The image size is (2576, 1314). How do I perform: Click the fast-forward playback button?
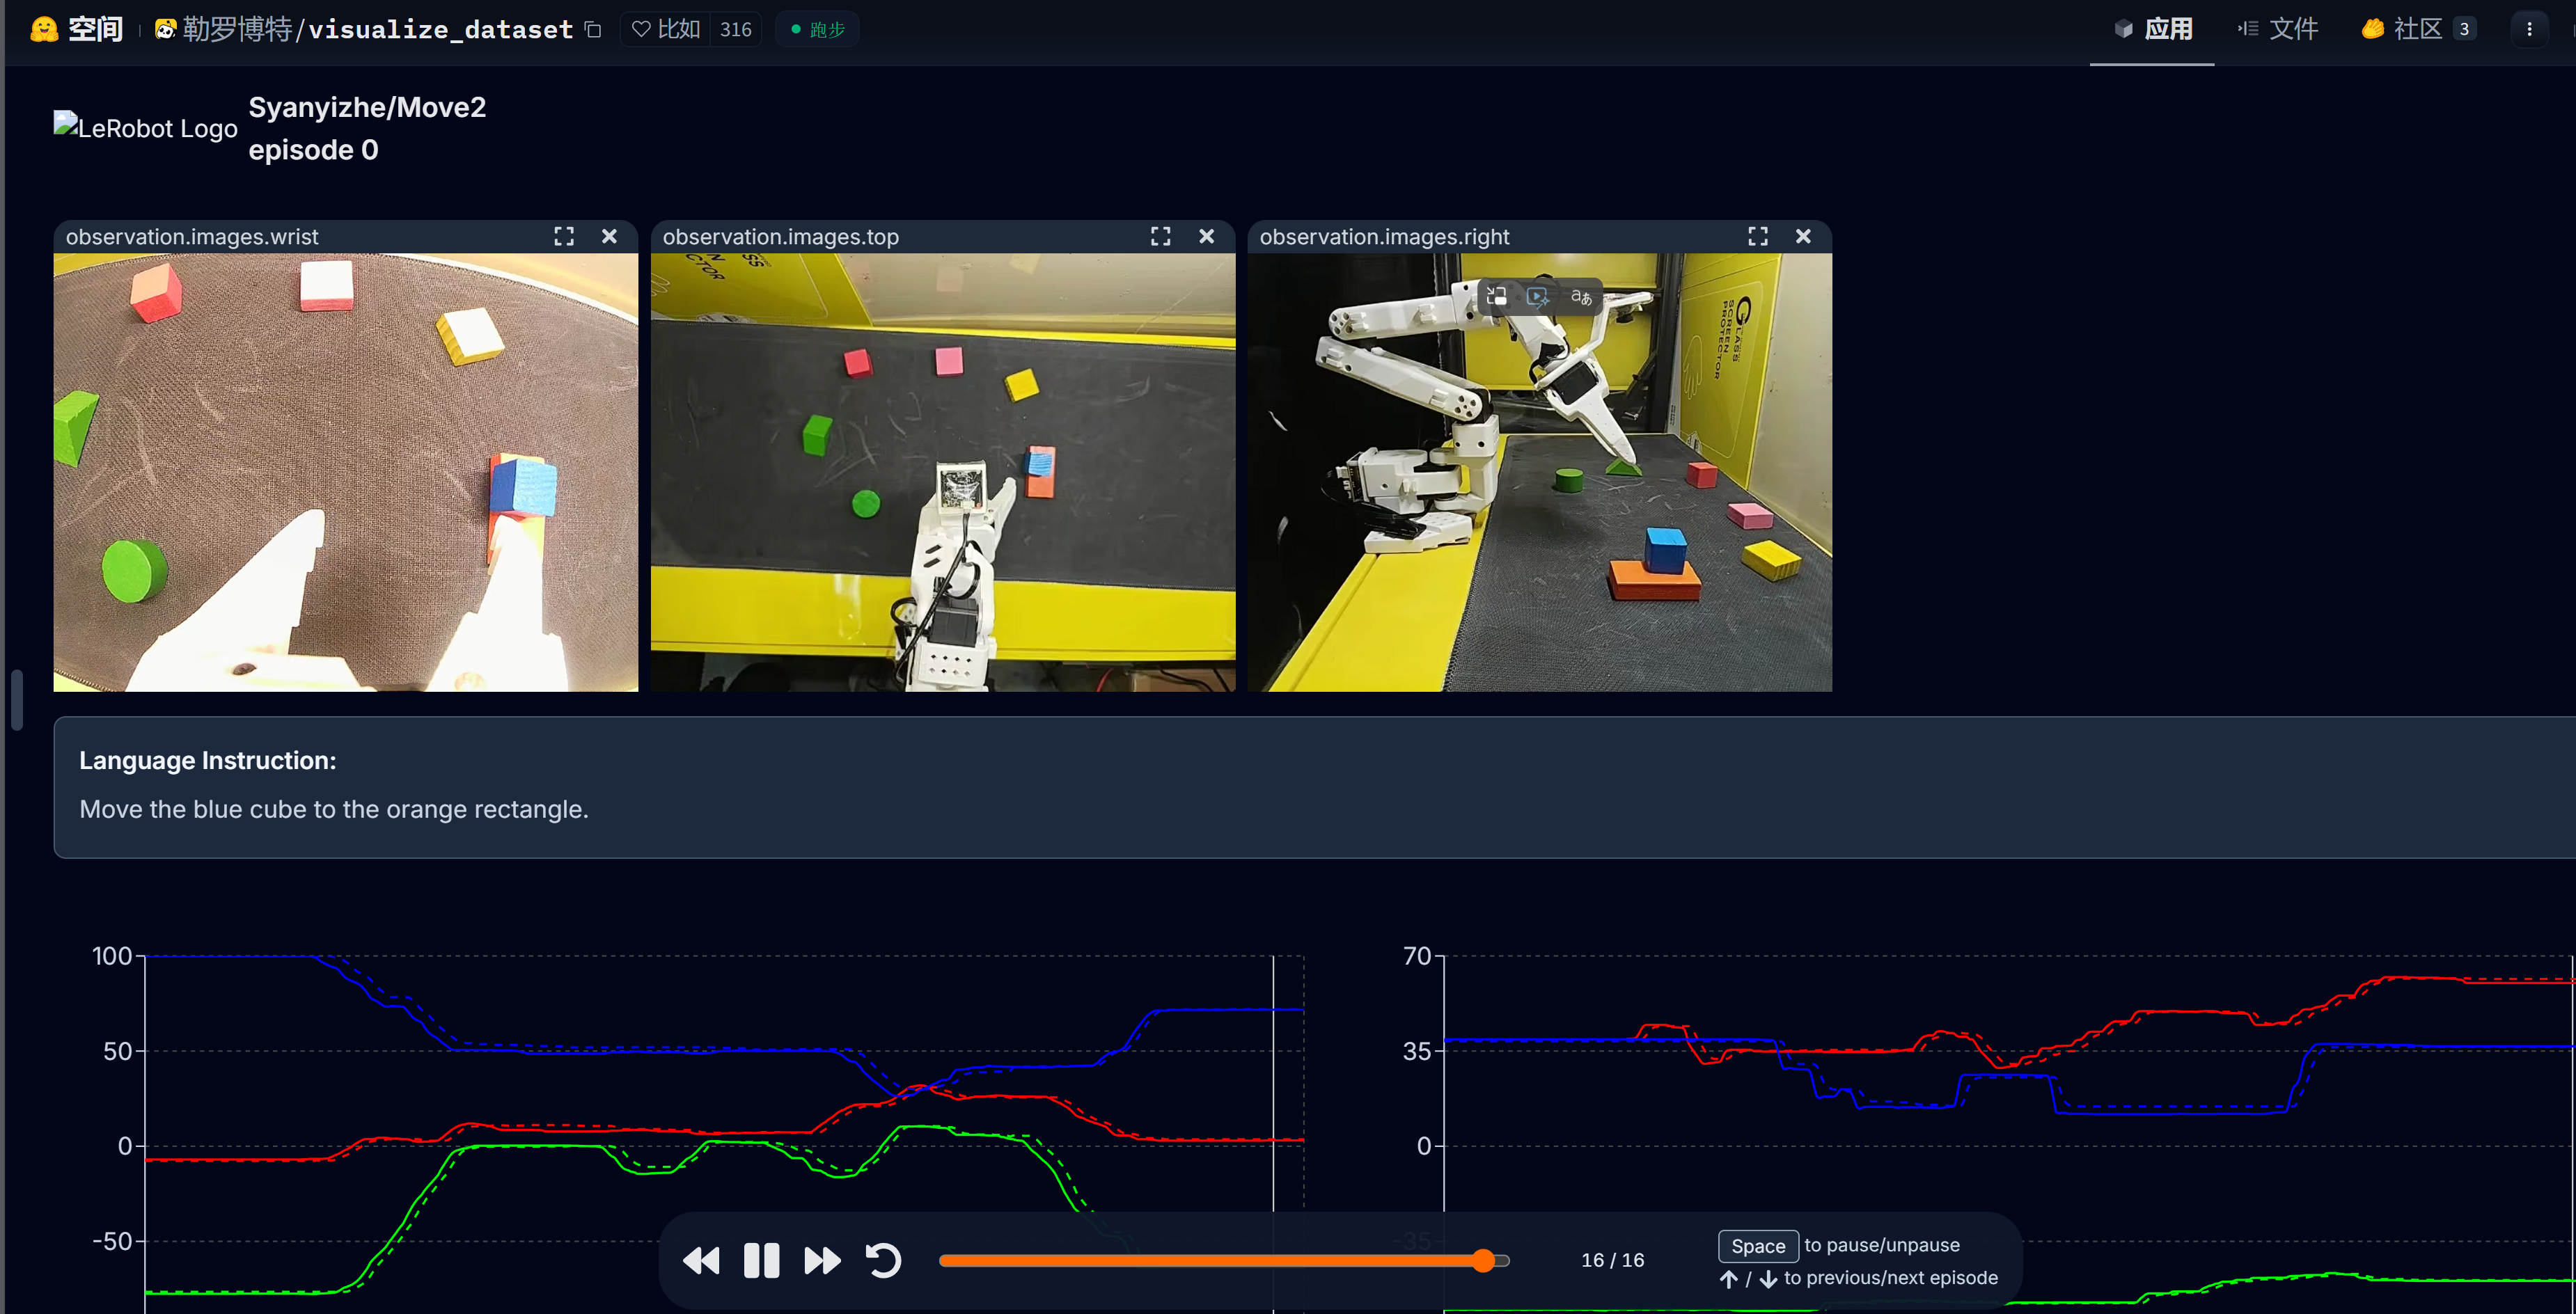click(822, 1260)
